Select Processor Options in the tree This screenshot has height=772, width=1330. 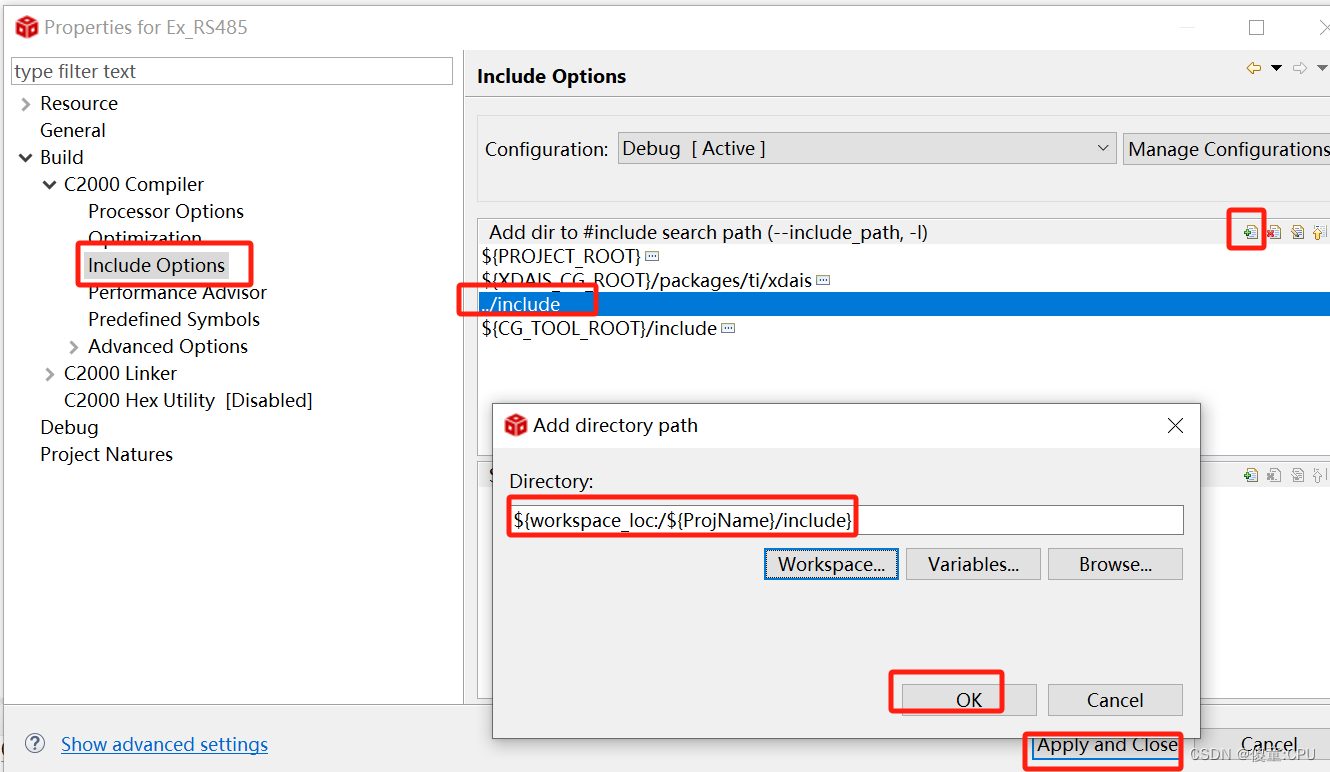(x=166, y=211)
